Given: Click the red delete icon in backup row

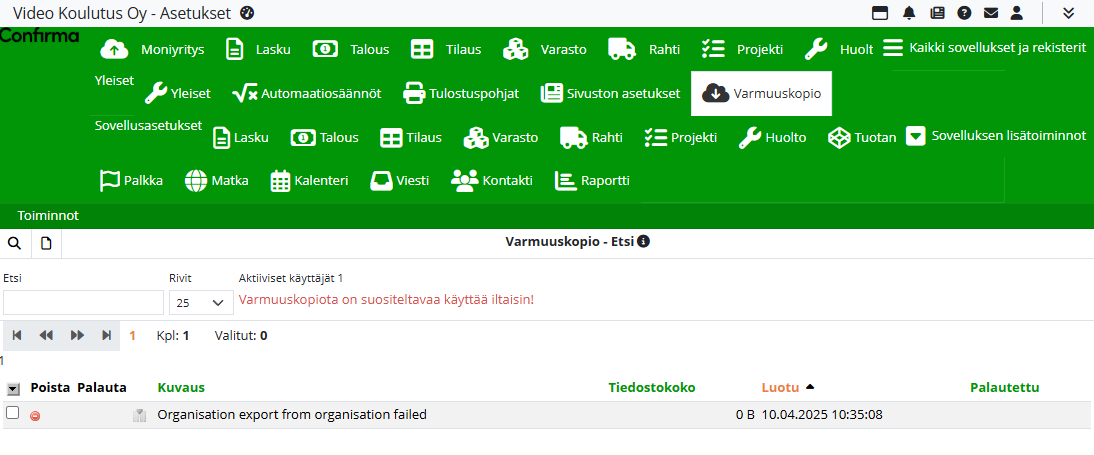Looking at the screenshot, I should pos(36,415).
